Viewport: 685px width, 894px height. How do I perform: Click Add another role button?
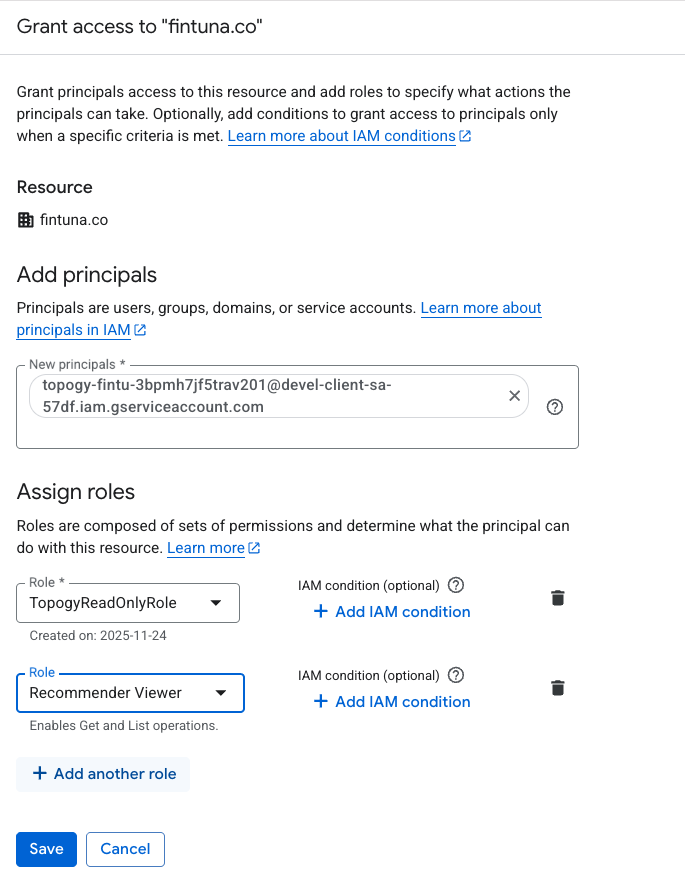103,774
